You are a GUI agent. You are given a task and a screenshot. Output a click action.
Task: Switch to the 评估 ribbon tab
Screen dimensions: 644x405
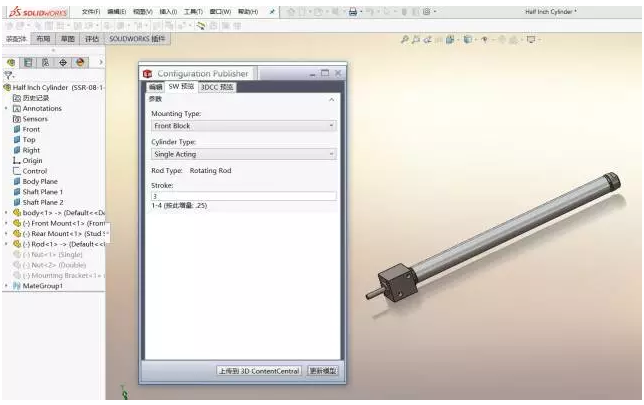[92, 39]
